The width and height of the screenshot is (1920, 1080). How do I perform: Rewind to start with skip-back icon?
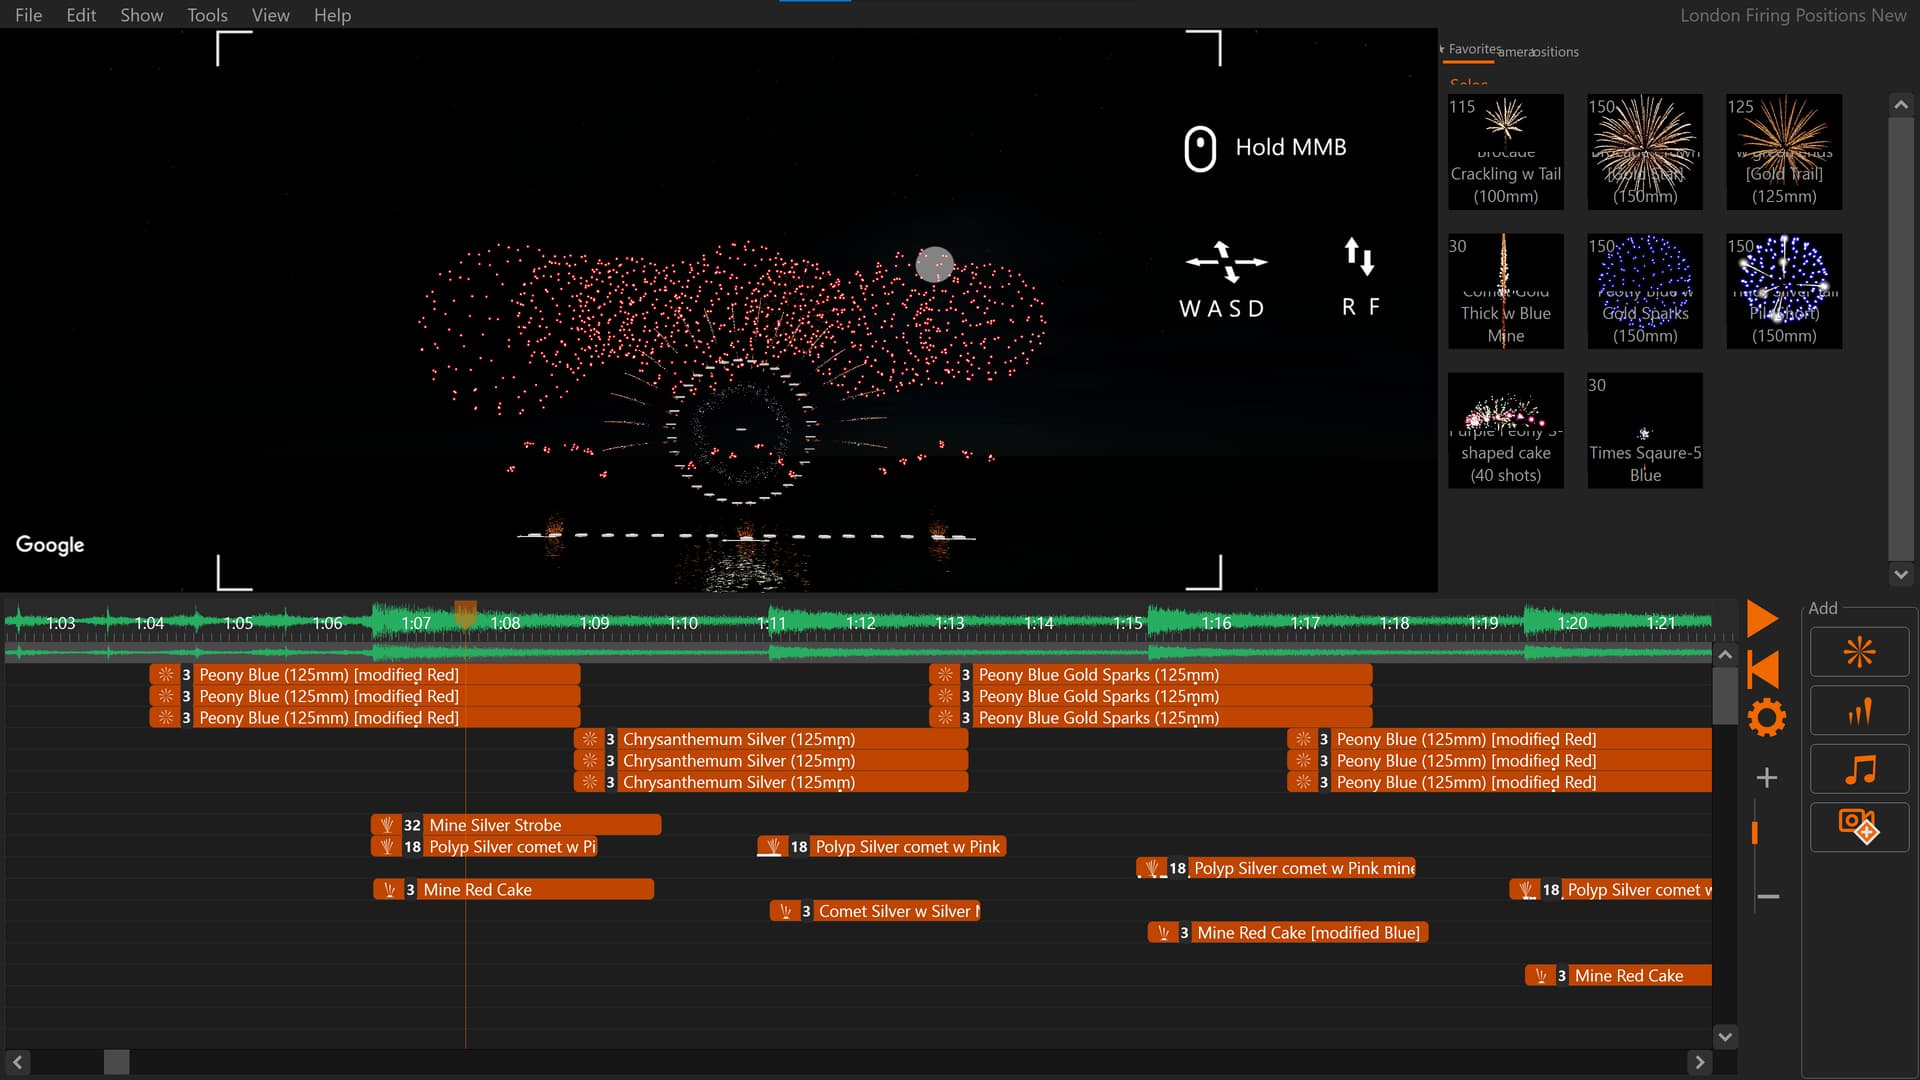(x=1763, y=669)
